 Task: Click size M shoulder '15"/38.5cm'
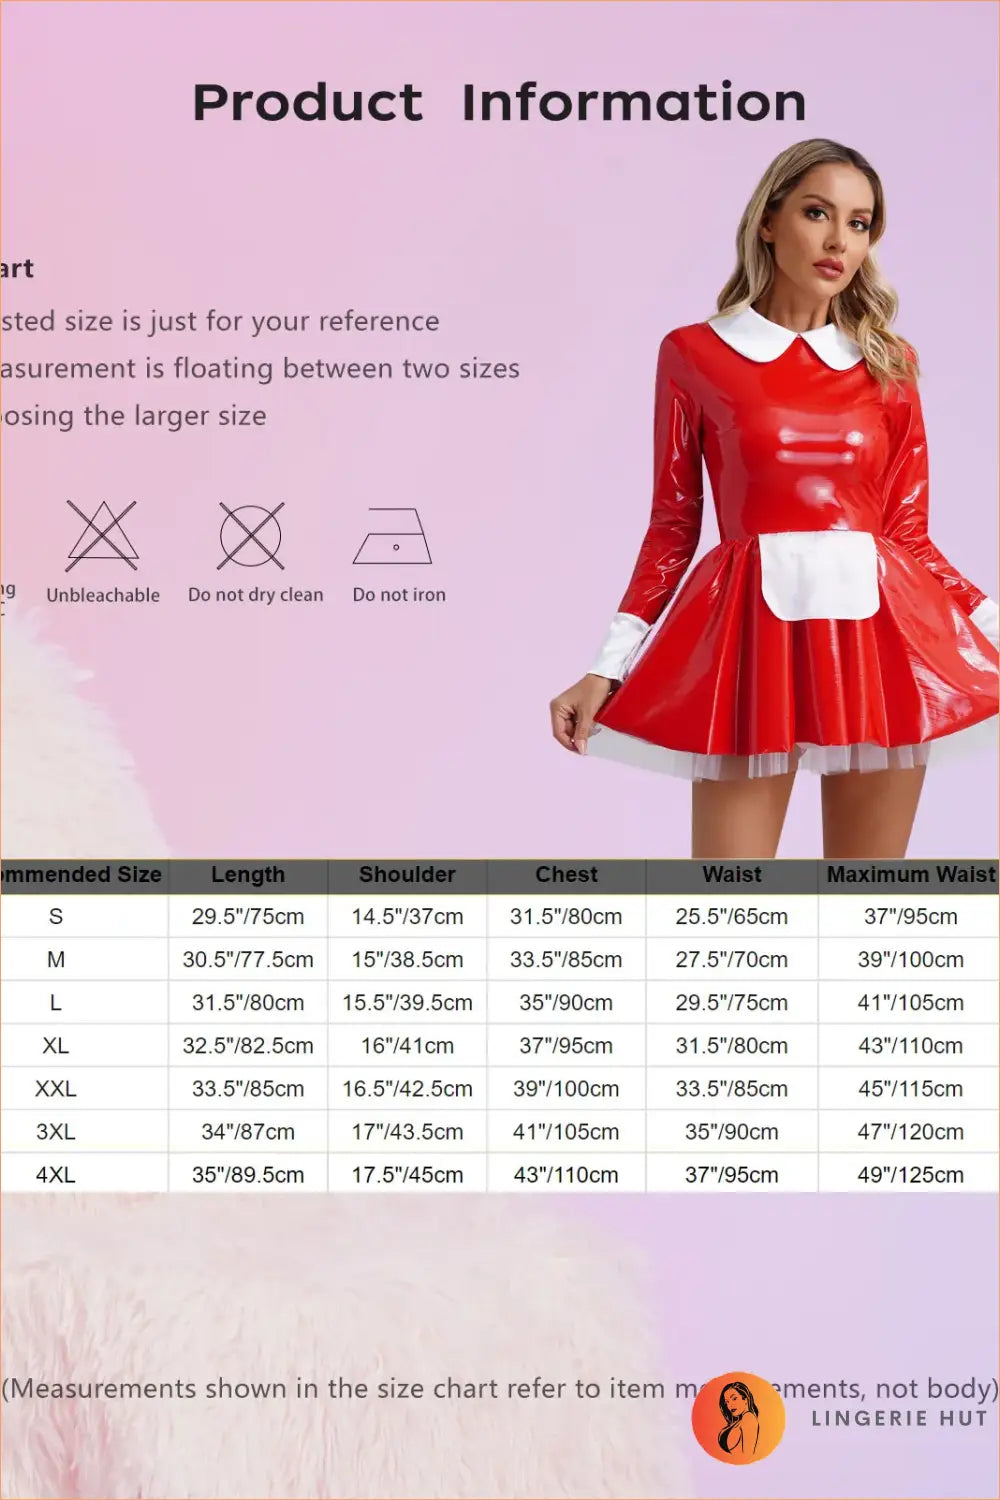pos(407,959)
